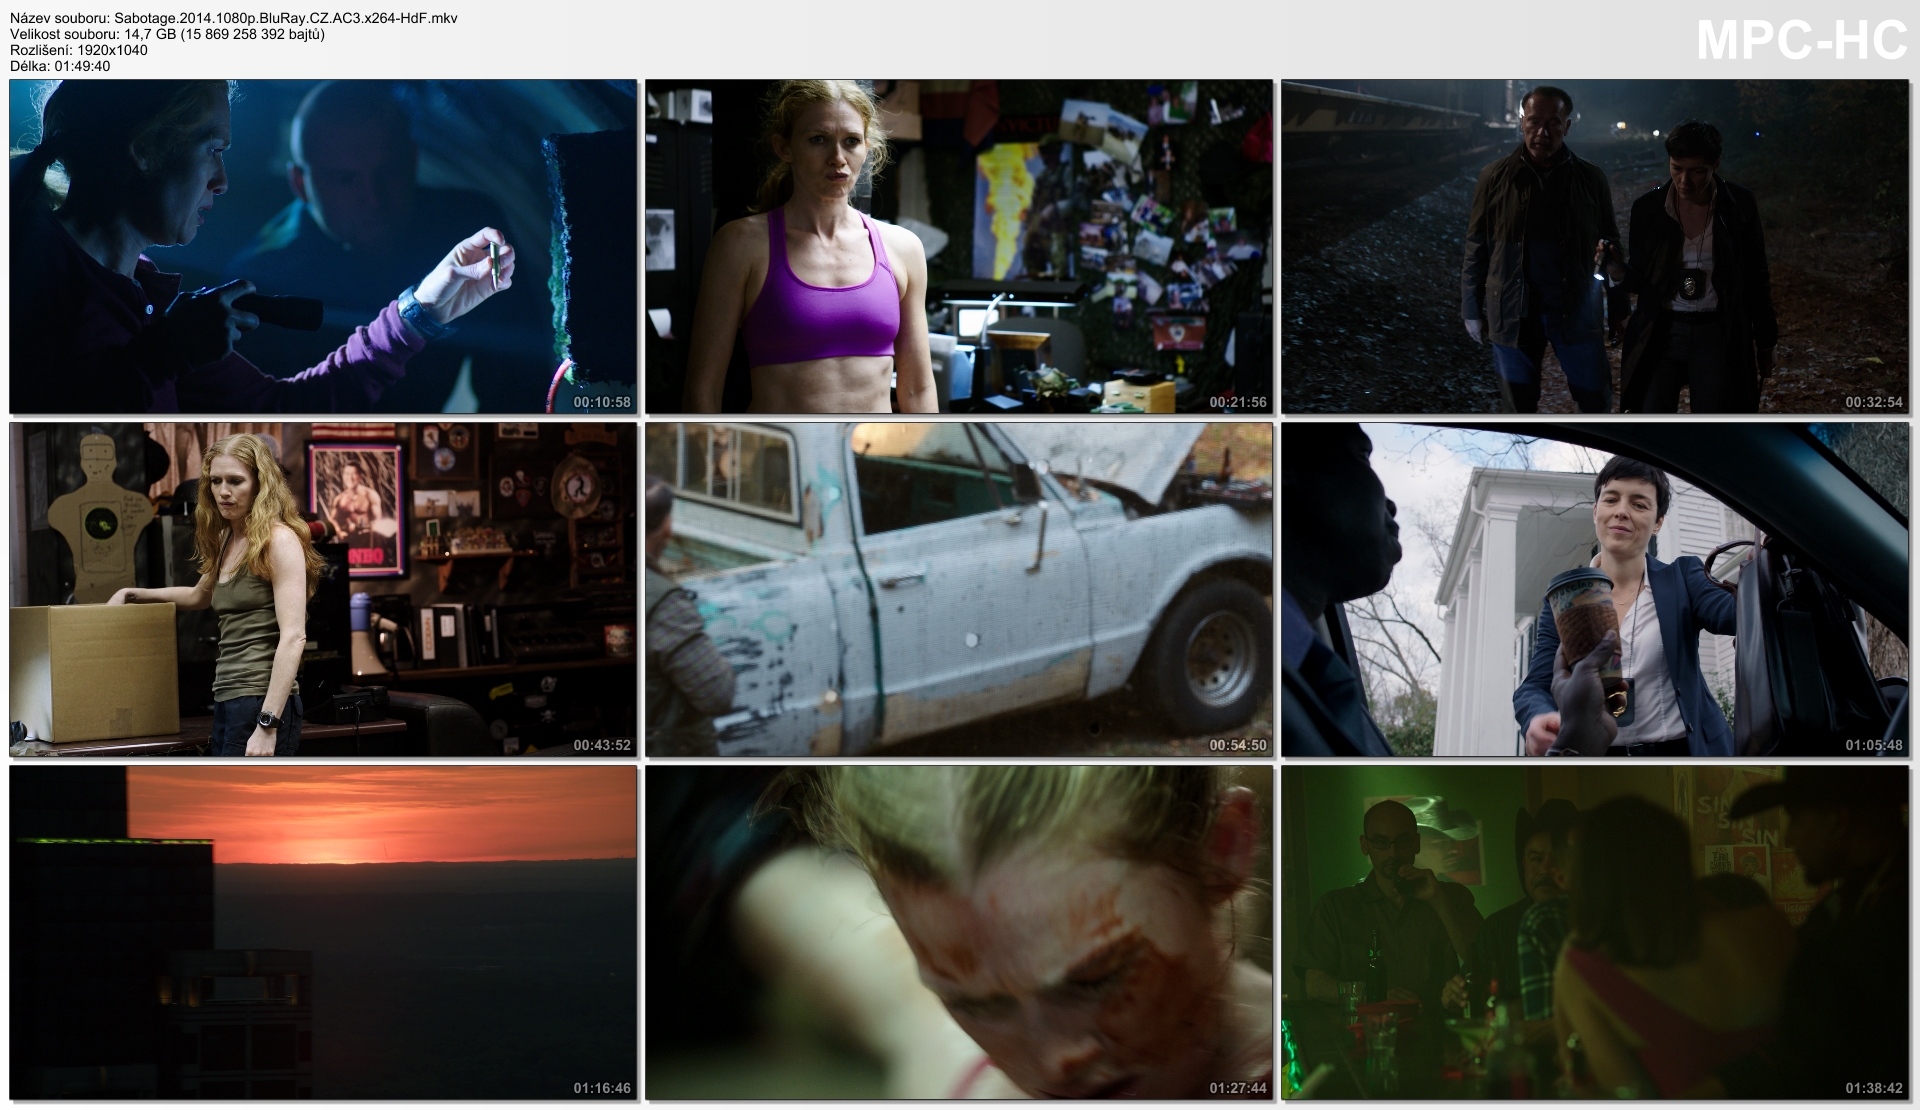Click the 01:05:48 timestamp label
The width and height of the screenshot is (1920, 1110).
coord(1873,745)
